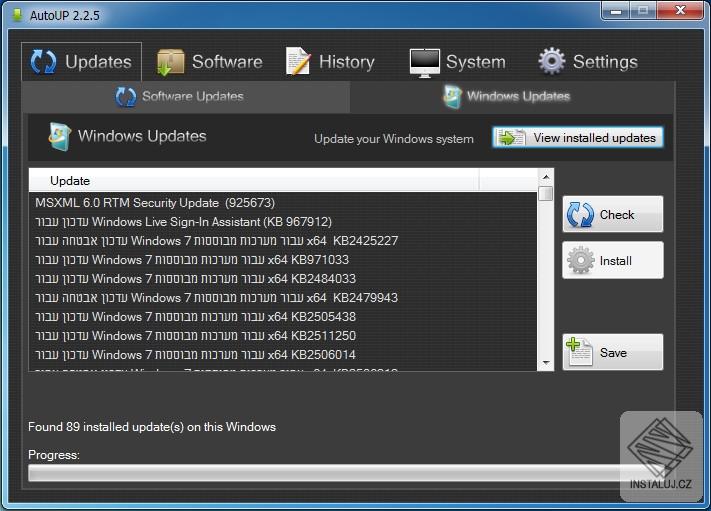Click the blue arrows icon on Check
The width and height of the screenshot is (711, 511).
(580, 215)
